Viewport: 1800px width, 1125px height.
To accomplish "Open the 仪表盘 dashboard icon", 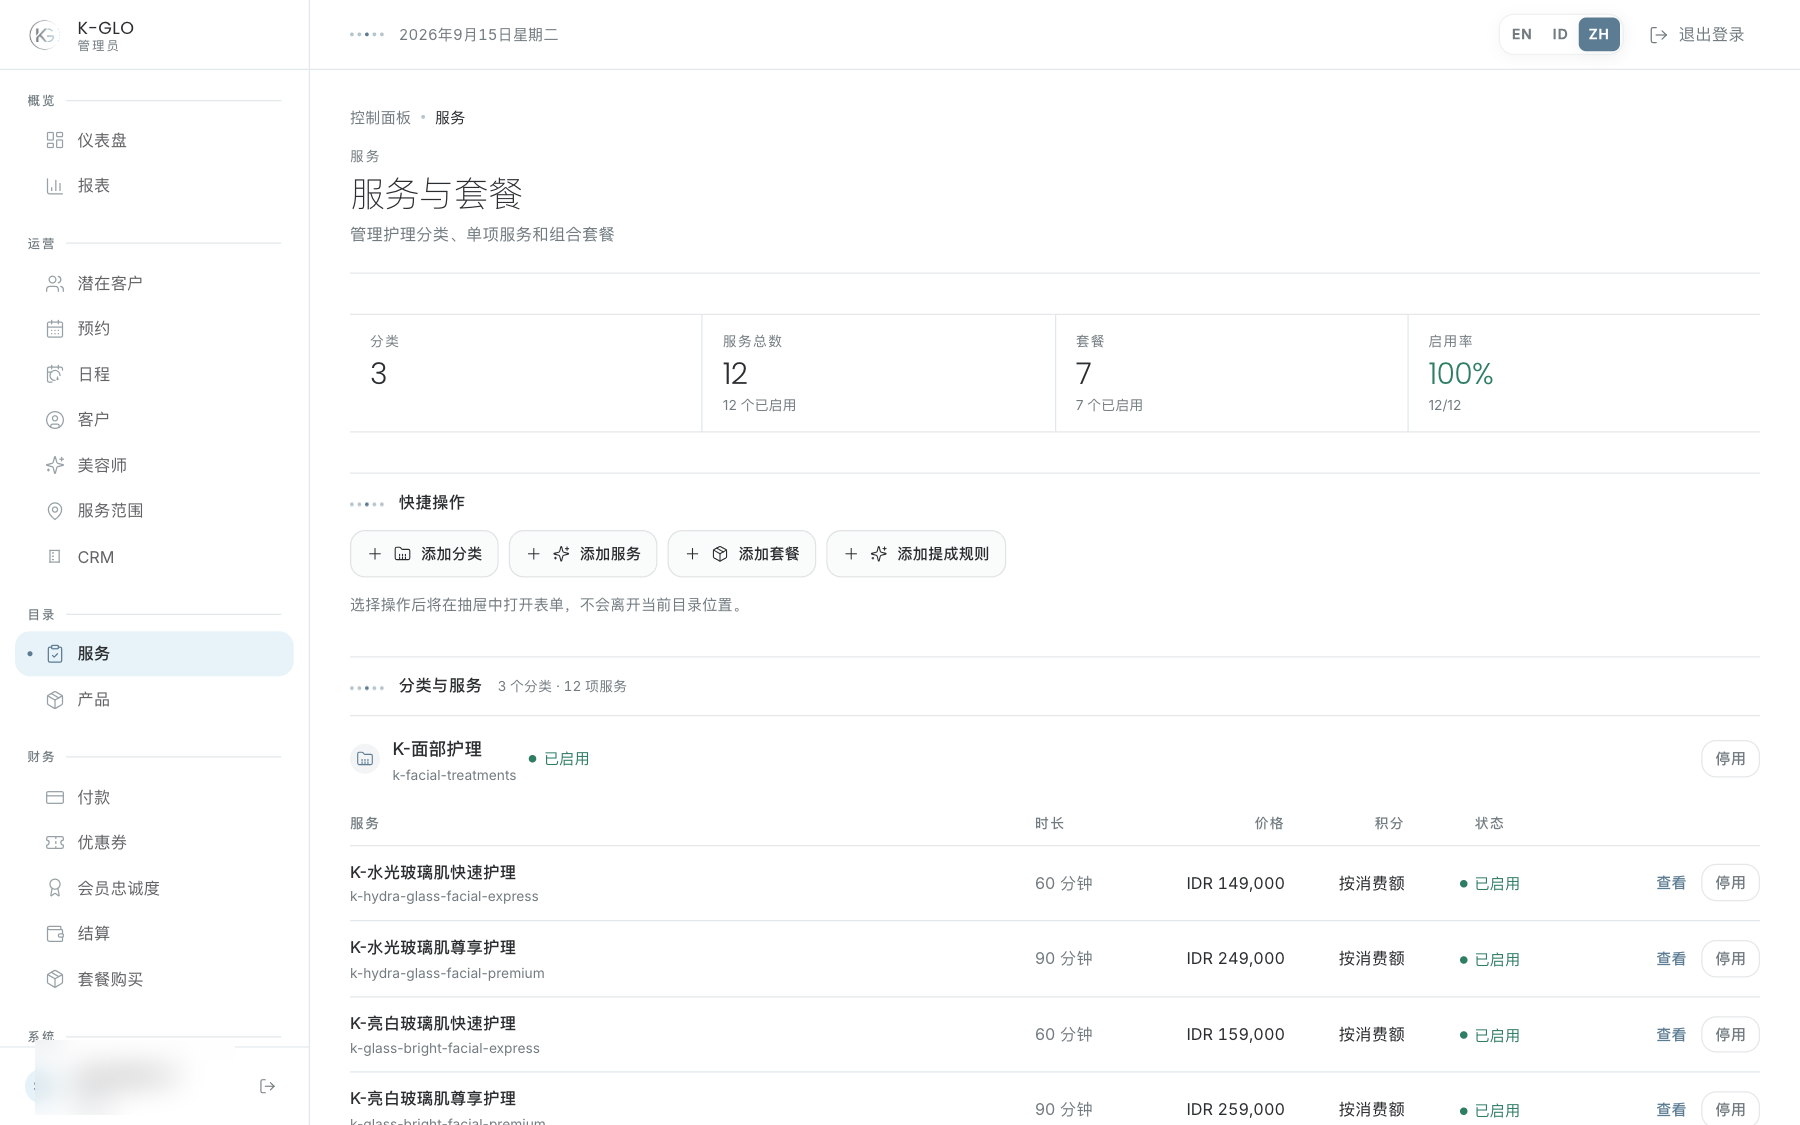I will pyautogui.click(x=55, y=140).
